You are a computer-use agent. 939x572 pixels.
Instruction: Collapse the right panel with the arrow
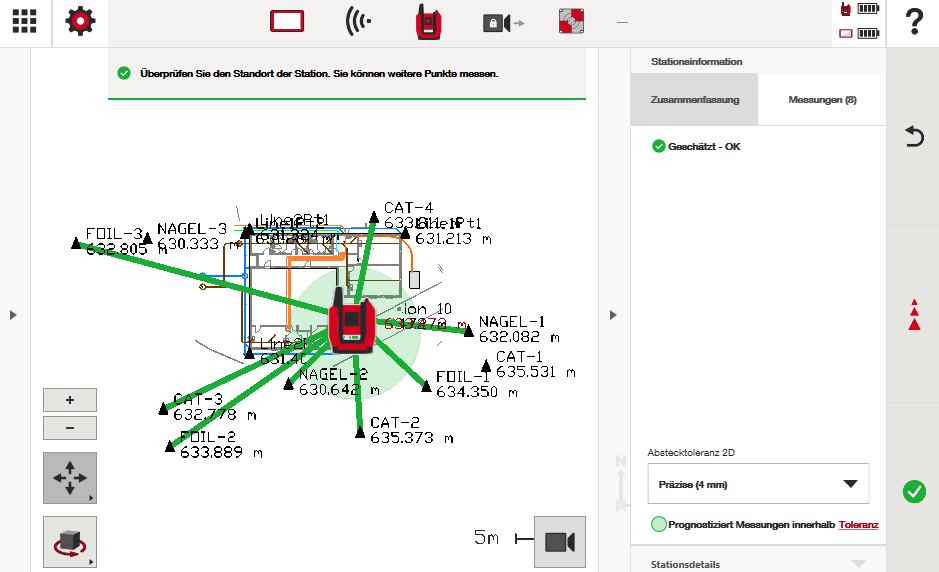(x=613, y=315)
